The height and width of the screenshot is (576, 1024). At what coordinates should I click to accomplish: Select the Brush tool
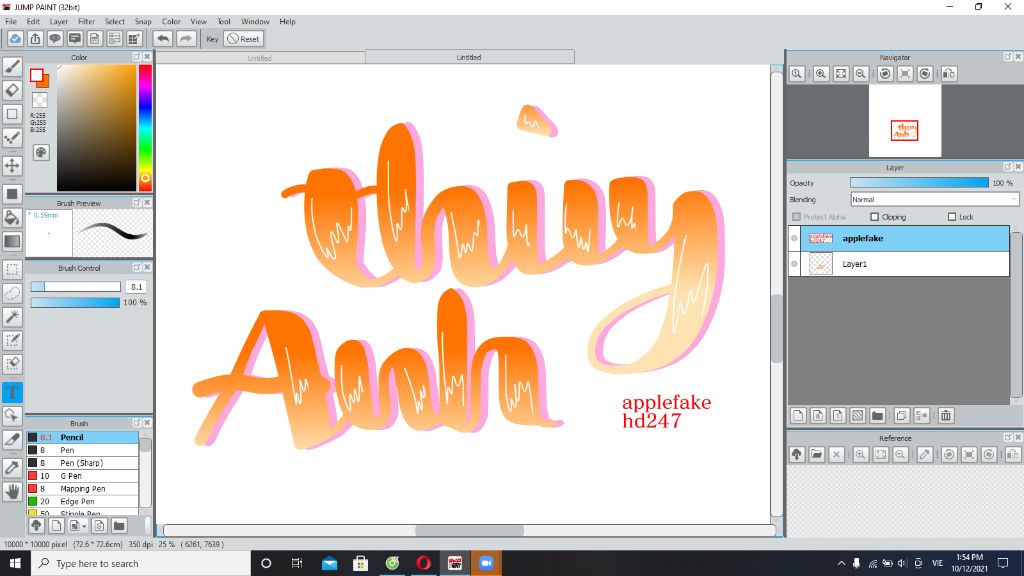(x=12, y=67)
